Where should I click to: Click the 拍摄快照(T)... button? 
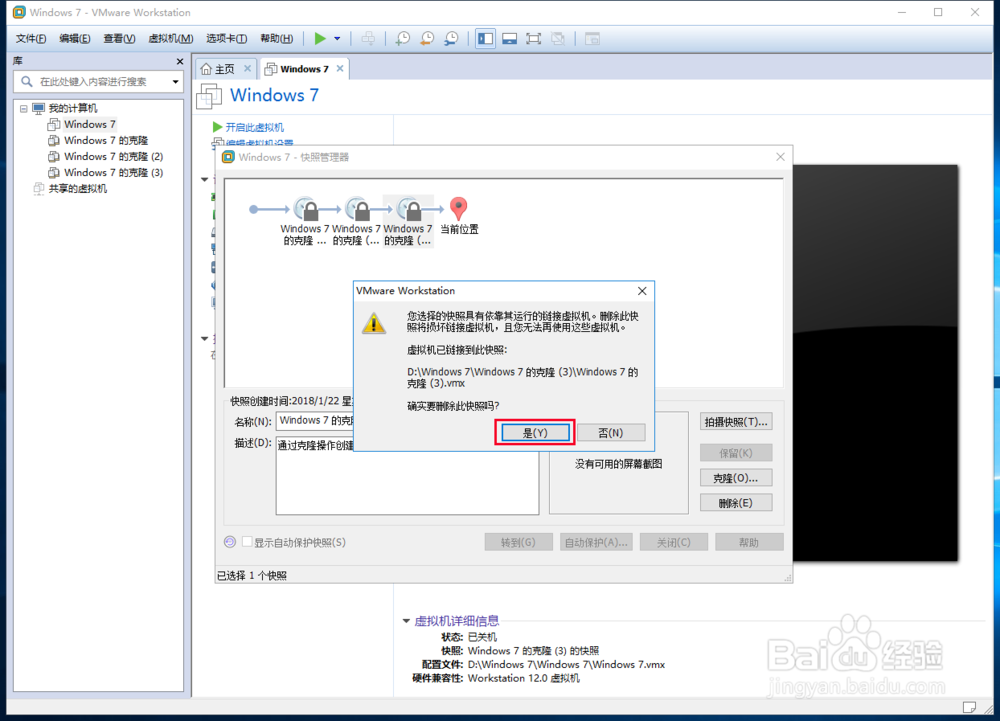tap(736, 422)
